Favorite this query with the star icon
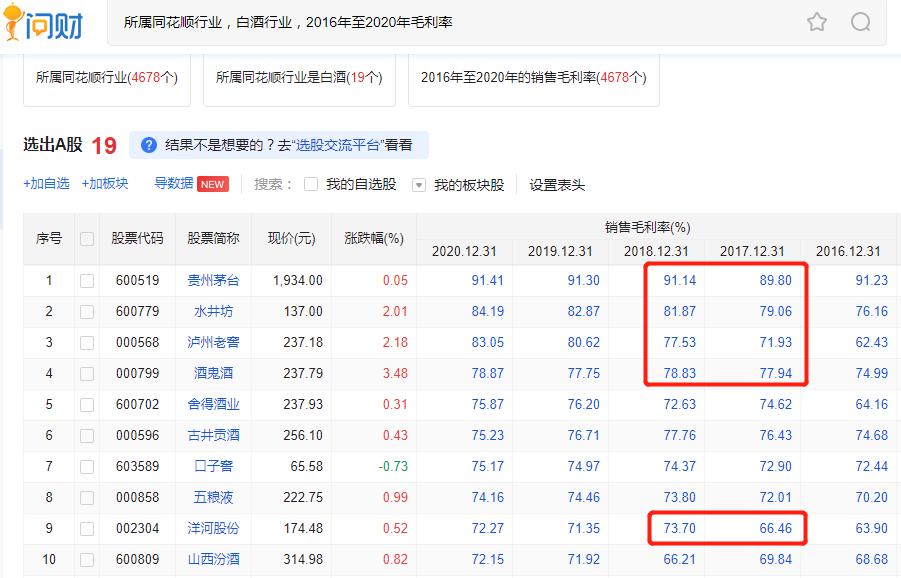Screen dimensions: 901x578 click(817, 22)
